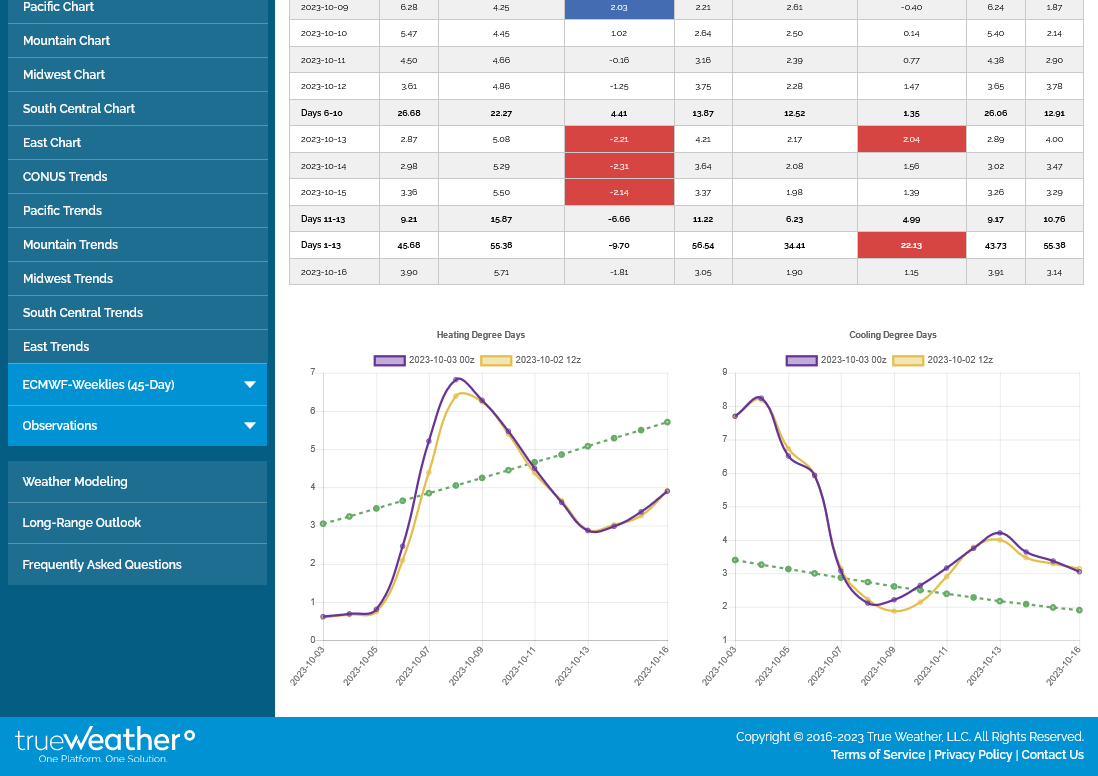Click the Heating Degree Days peak data point
Image resolution: width=1098 pixels, height=776 pixels.
[456, 380]
